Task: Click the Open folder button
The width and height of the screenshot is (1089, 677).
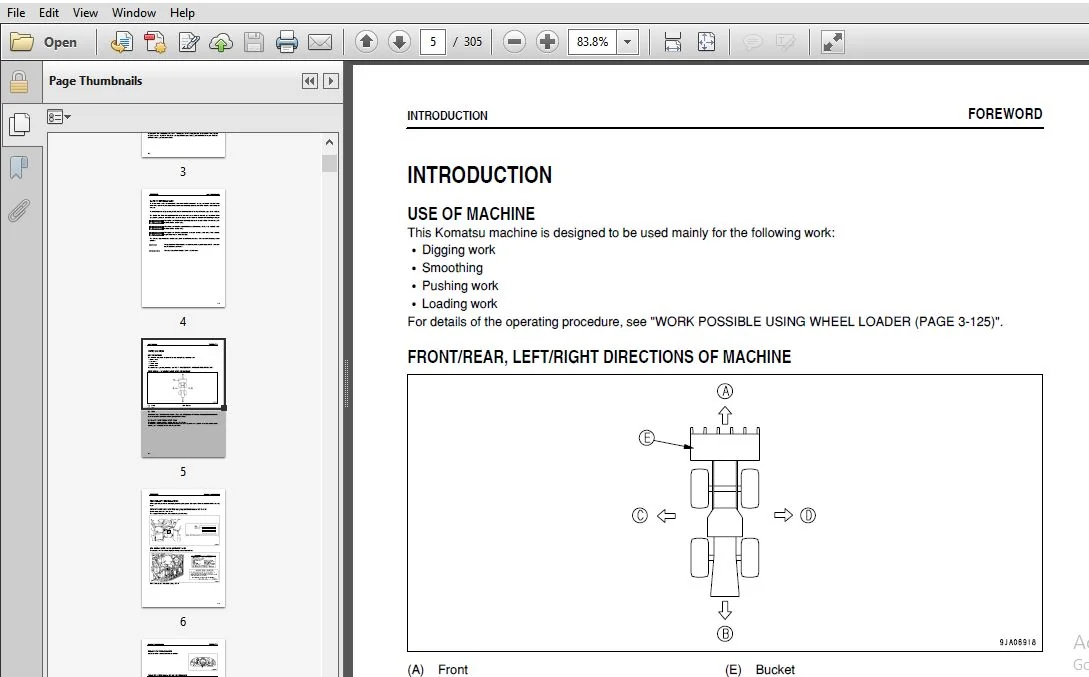Action: pyautogui.click(x=44, y=42)
